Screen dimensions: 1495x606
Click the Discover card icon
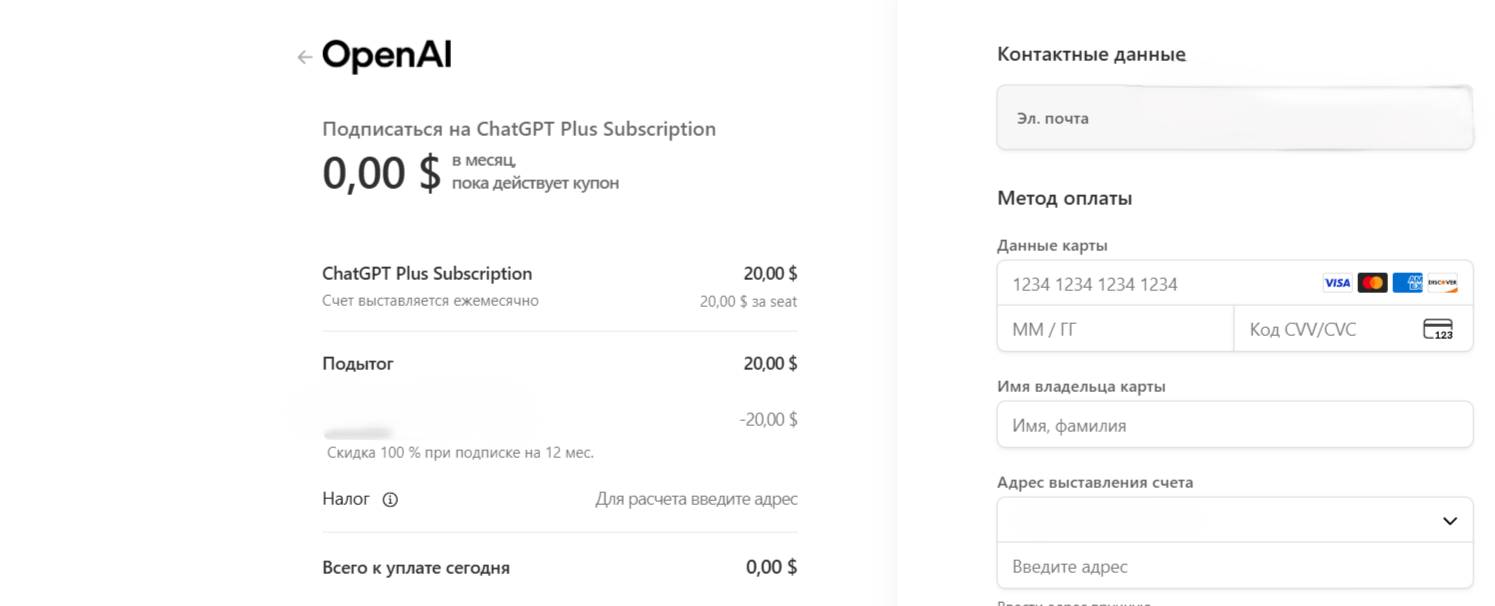pos(1442,283)
